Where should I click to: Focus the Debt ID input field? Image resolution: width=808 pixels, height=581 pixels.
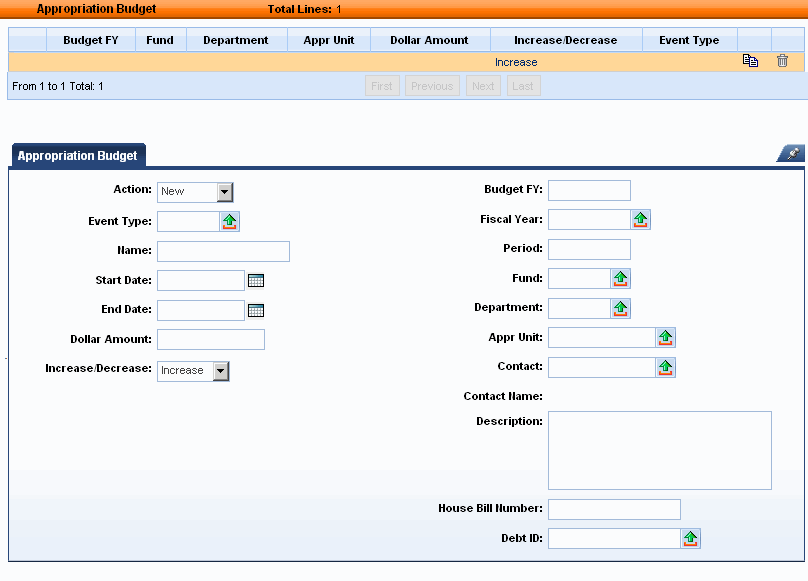(614, 539)
